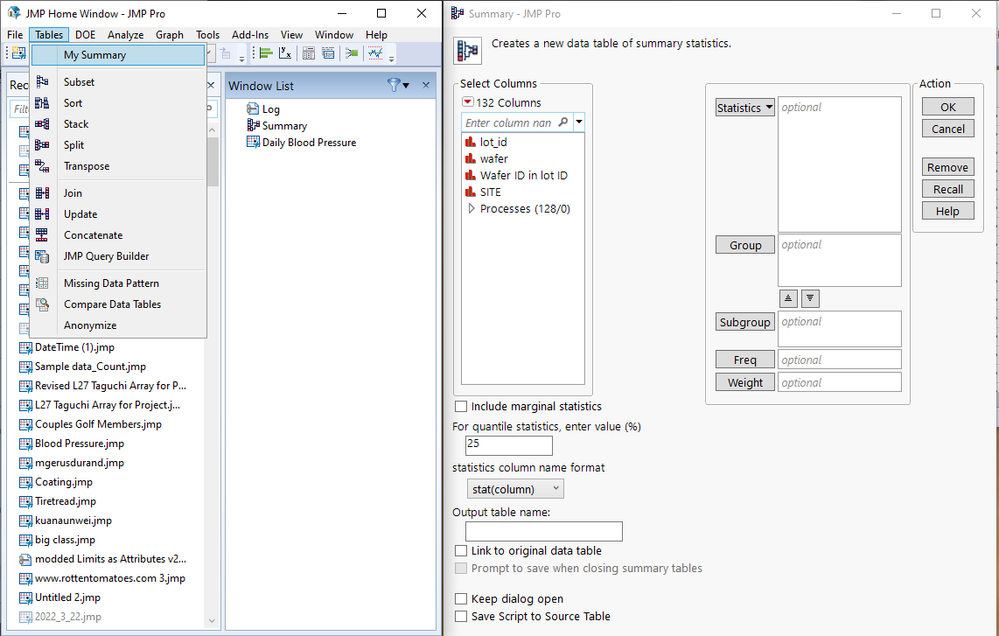Click the control chart toolbar icon
The height and width of the screenshot is (636, 999).
click(375, 54)
